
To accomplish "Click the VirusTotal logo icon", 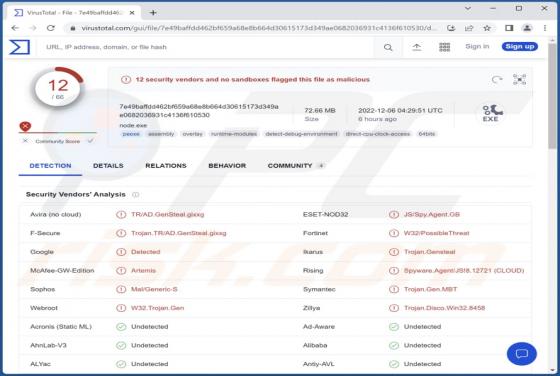I will [x=20, y=47].
